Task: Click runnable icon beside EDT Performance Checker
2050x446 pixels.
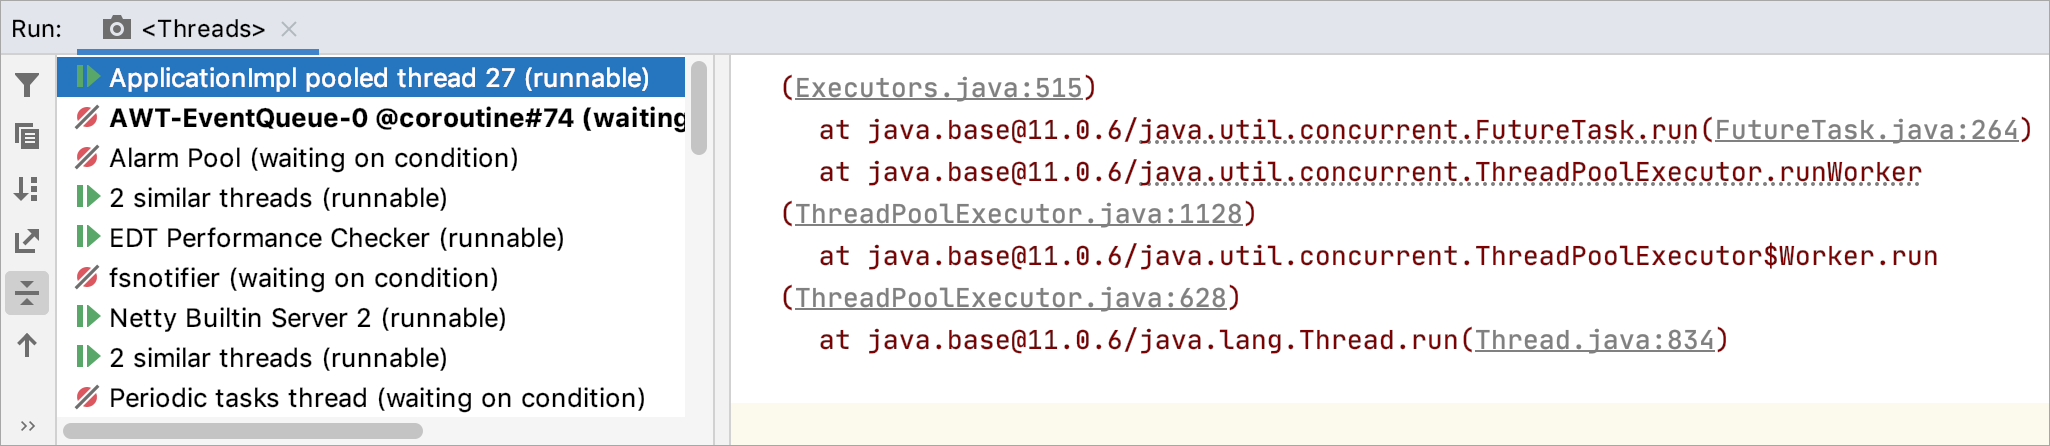Action: tap(88, 237)
